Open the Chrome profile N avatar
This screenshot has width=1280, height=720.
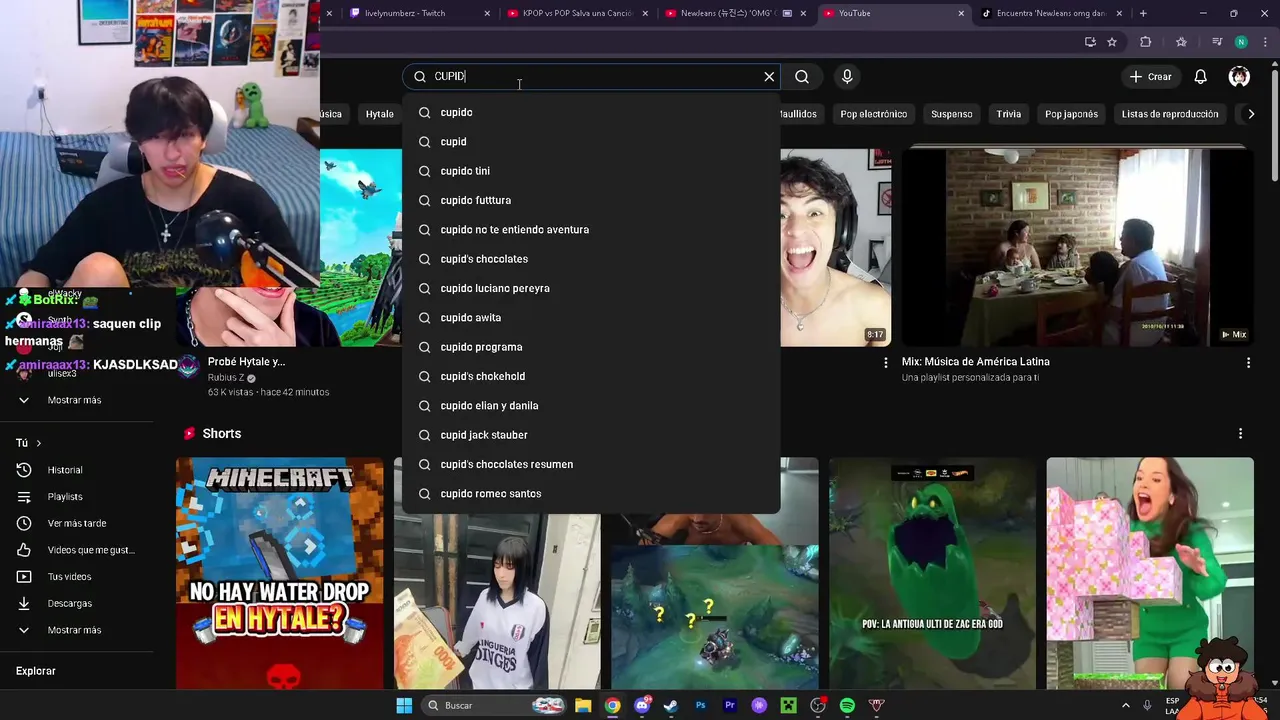[1241, 42]
